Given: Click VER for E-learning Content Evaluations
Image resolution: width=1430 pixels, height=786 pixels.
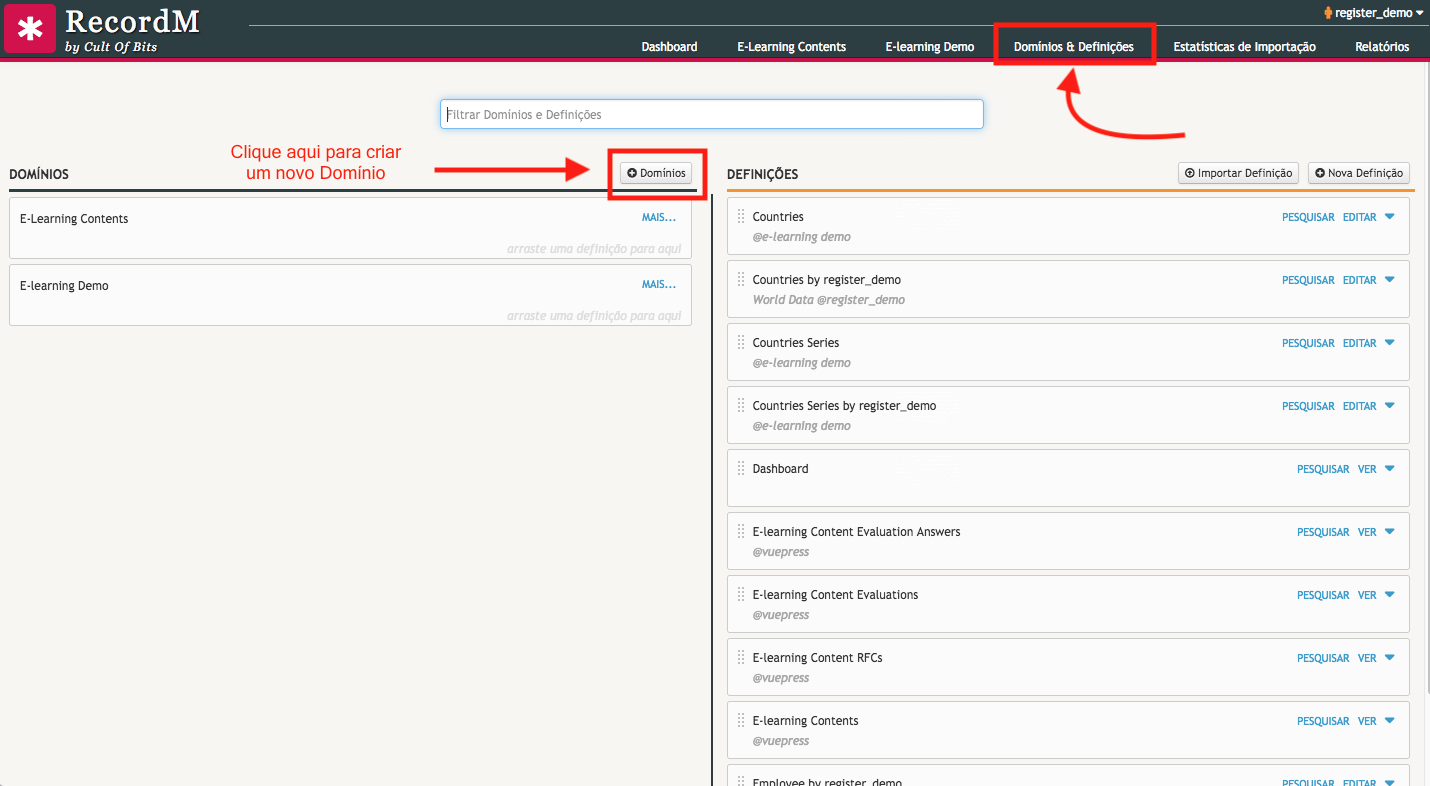Looking at the screenshot, I should pyautogui.click(x=1367, y=595).
